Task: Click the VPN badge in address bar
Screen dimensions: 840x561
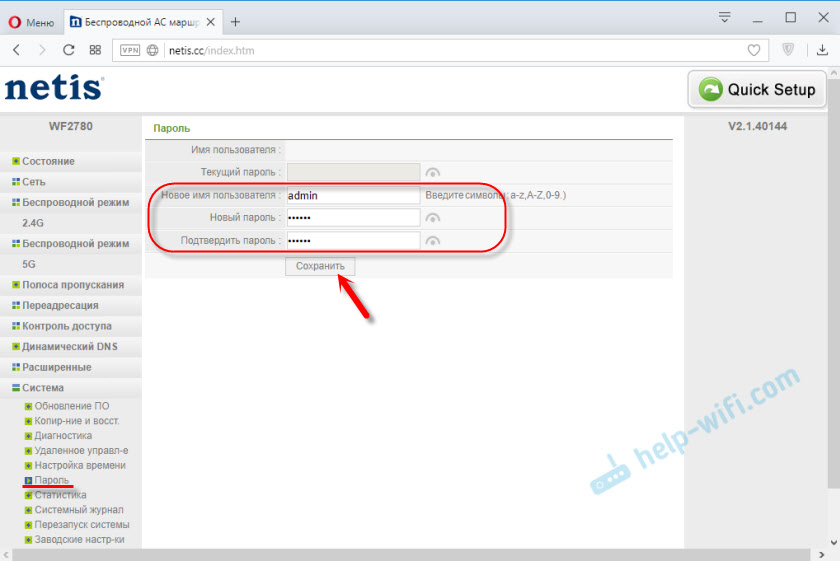Action: 130,49
